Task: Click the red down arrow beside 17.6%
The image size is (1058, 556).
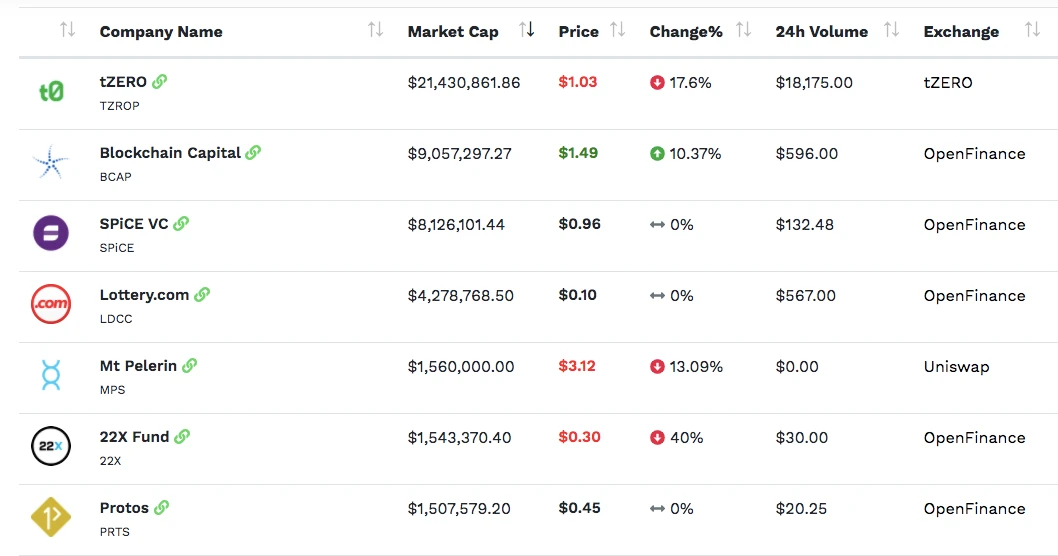Action: (x=657, y=82)
